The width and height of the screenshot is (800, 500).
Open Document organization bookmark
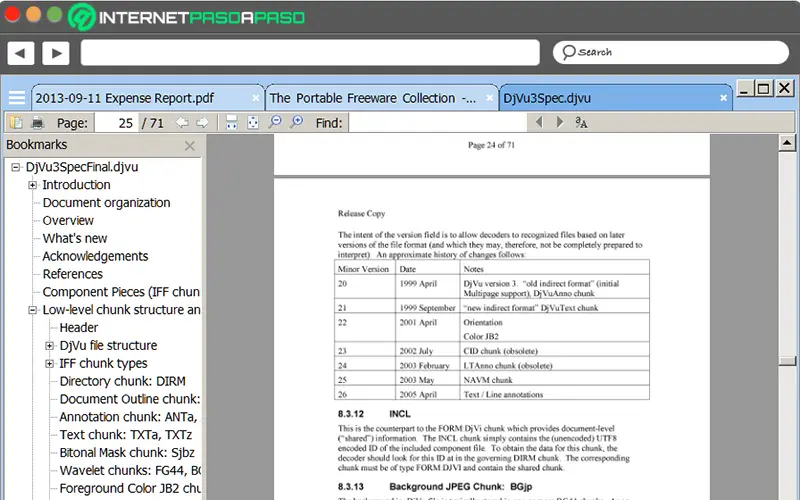[106, 203]
